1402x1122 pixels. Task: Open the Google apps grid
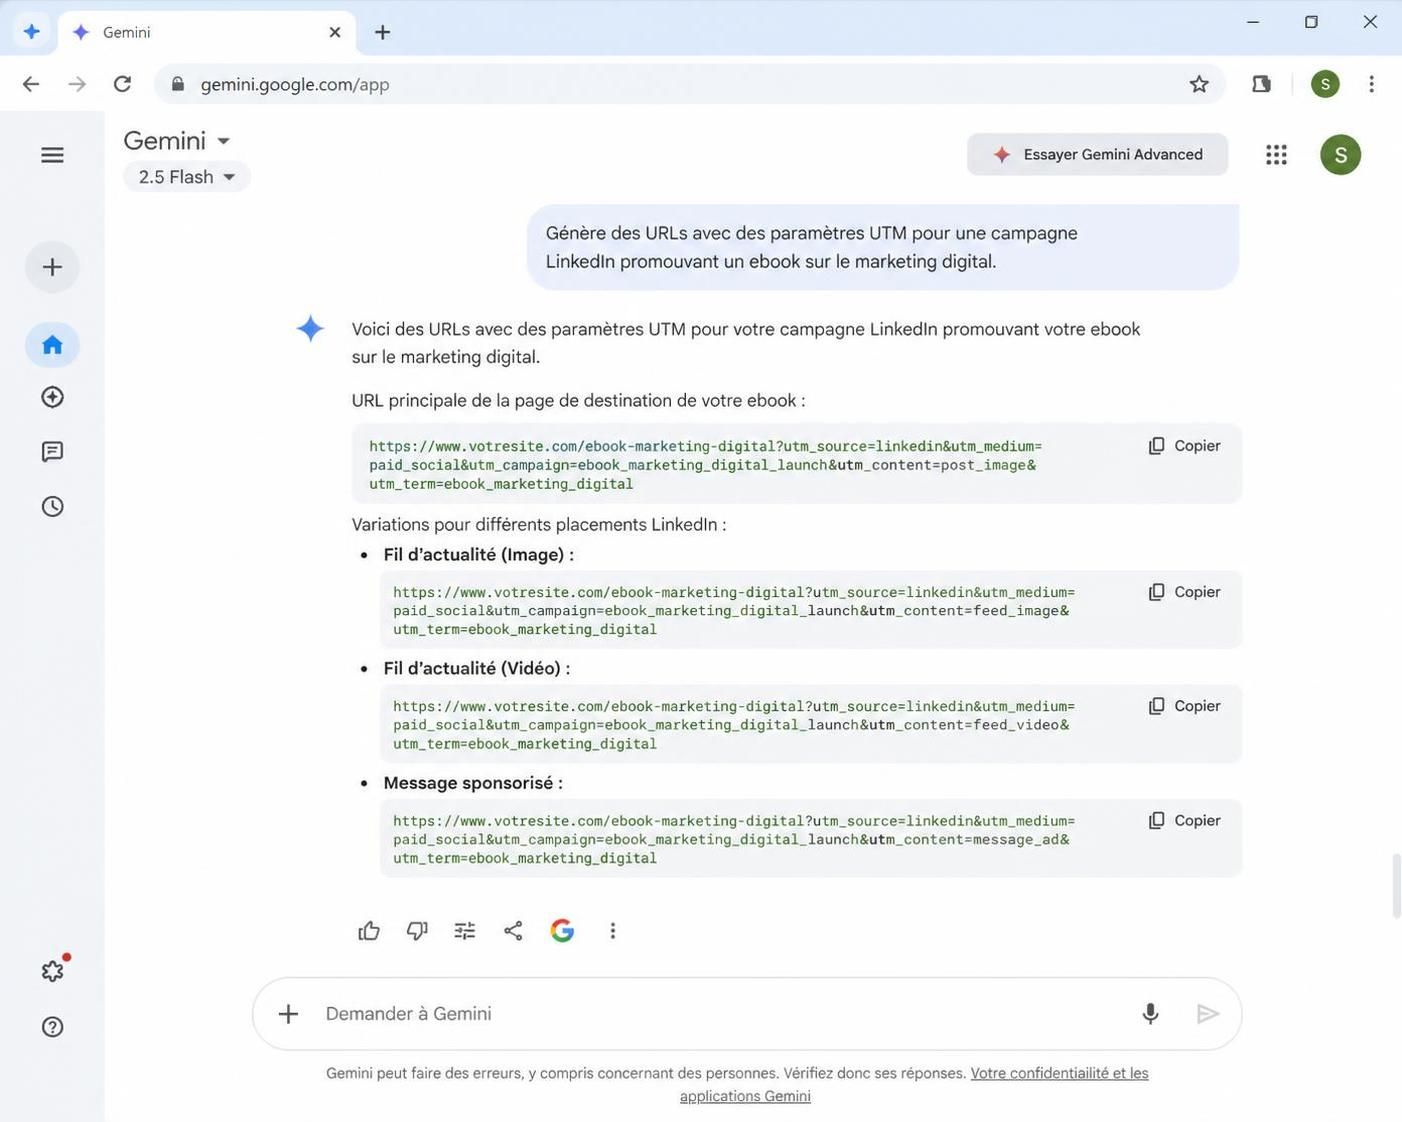pyautogui.click(x=1276, y=155)
